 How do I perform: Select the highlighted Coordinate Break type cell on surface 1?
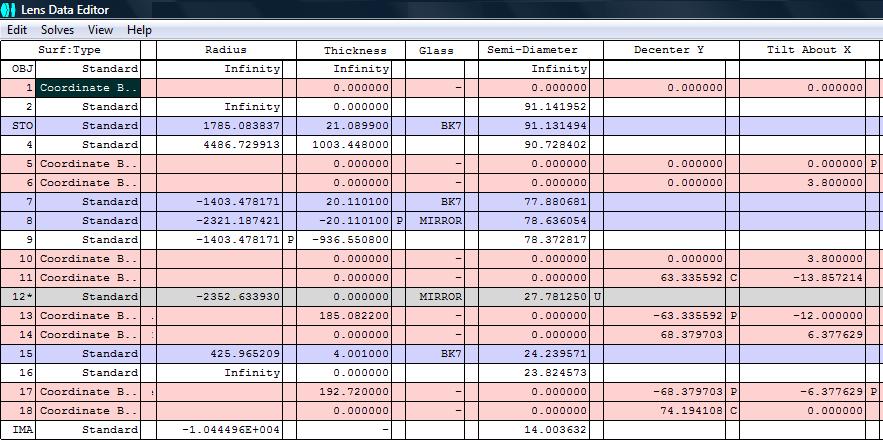pyautogui.click(x=89, y=88)
